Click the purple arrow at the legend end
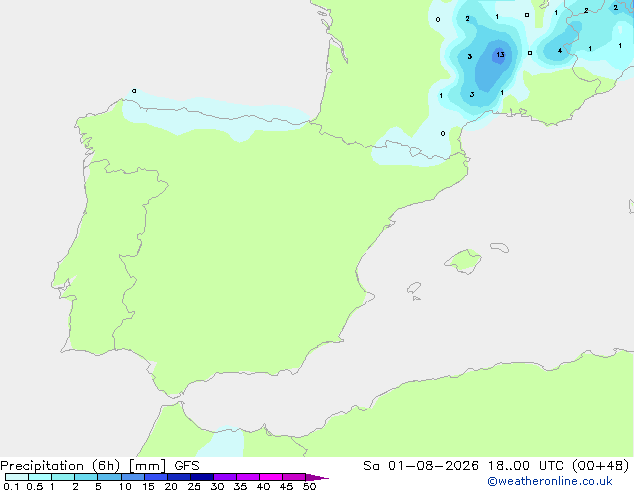This screenshot has width=634, height=490. point(317,477)
